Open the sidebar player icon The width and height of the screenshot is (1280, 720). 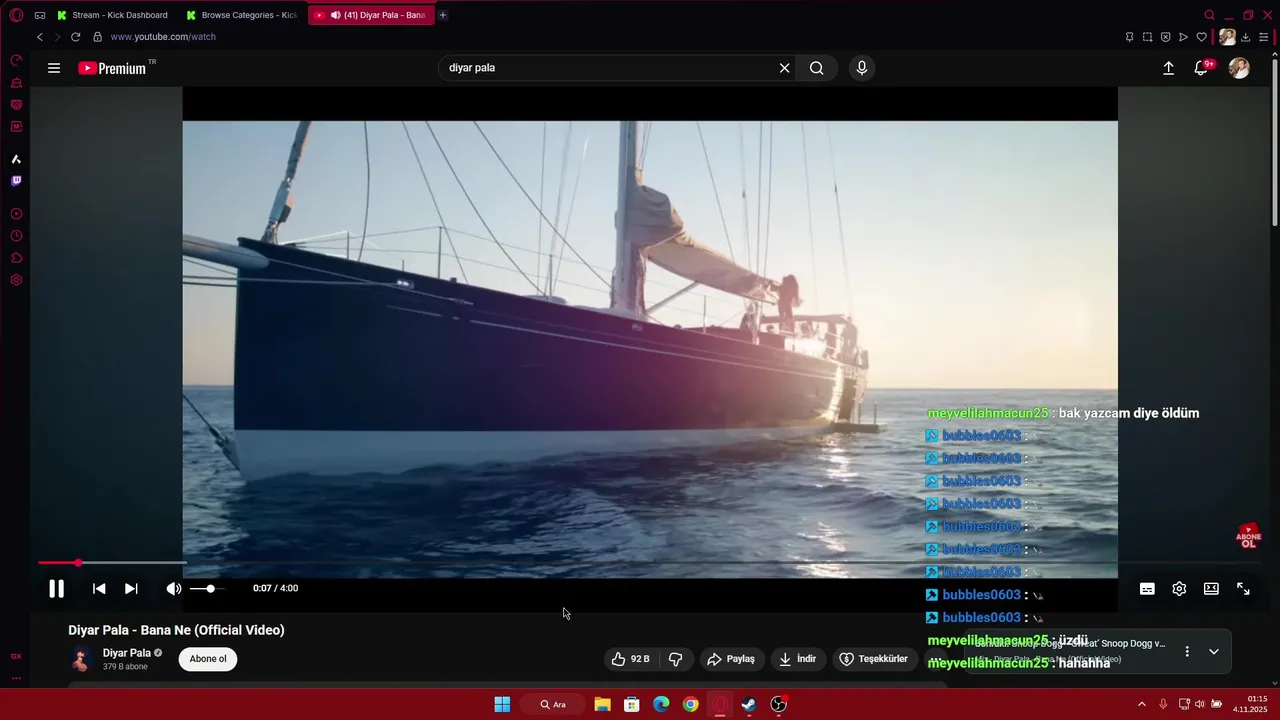(x=16, y=214)
